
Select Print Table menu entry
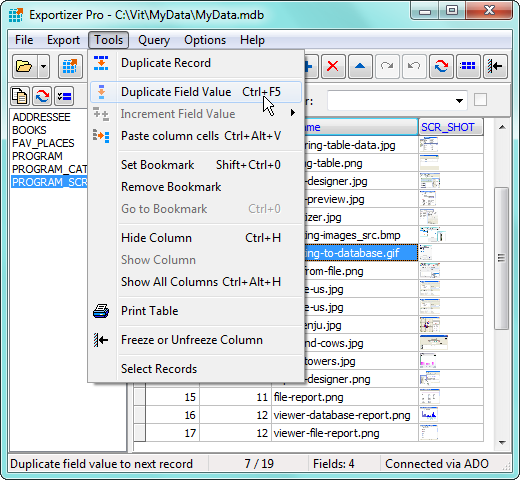coord(196,311)
